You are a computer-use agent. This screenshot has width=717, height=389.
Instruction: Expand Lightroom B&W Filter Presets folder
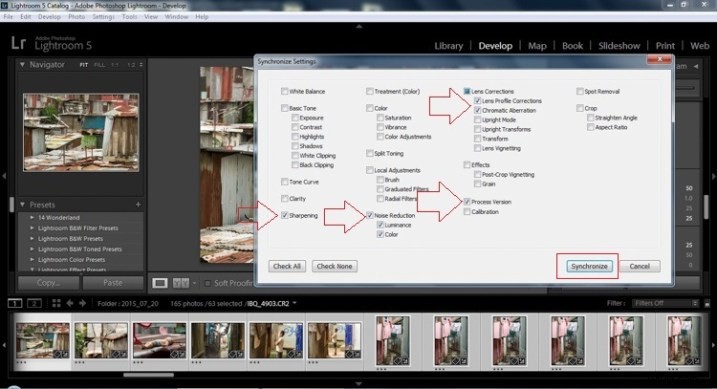click(32, 228)
